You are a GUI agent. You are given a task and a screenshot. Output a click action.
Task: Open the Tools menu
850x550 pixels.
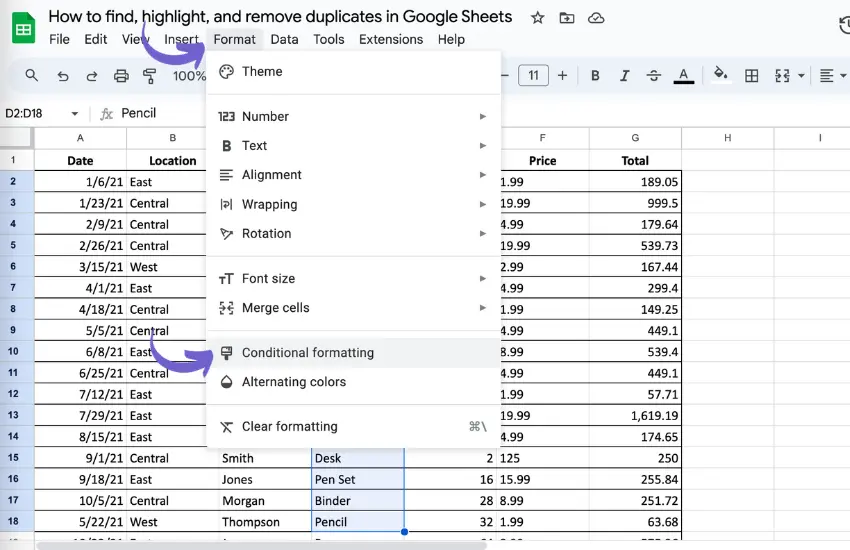point(329,39)
